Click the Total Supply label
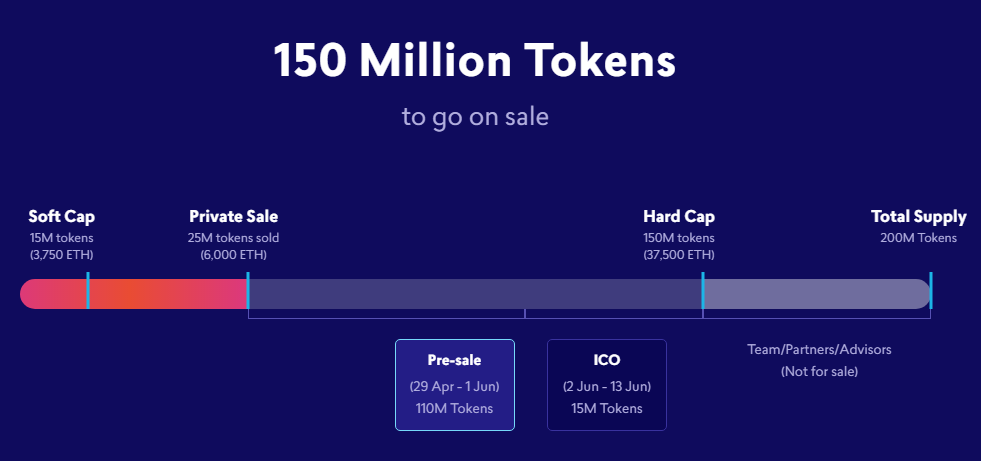 click(918, 216)
